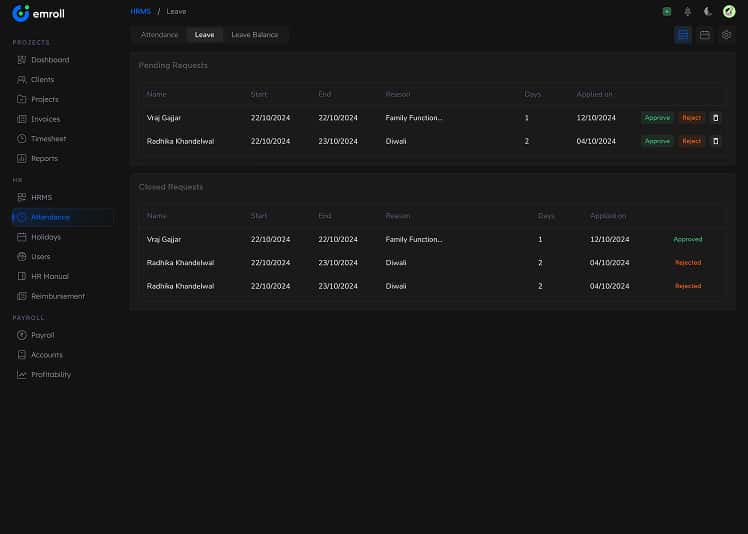The width and height of the screenshot is (748, 534).
Task: Delete Radhika Khandelwal's pending leave request
Action: [x=715, y=141]
